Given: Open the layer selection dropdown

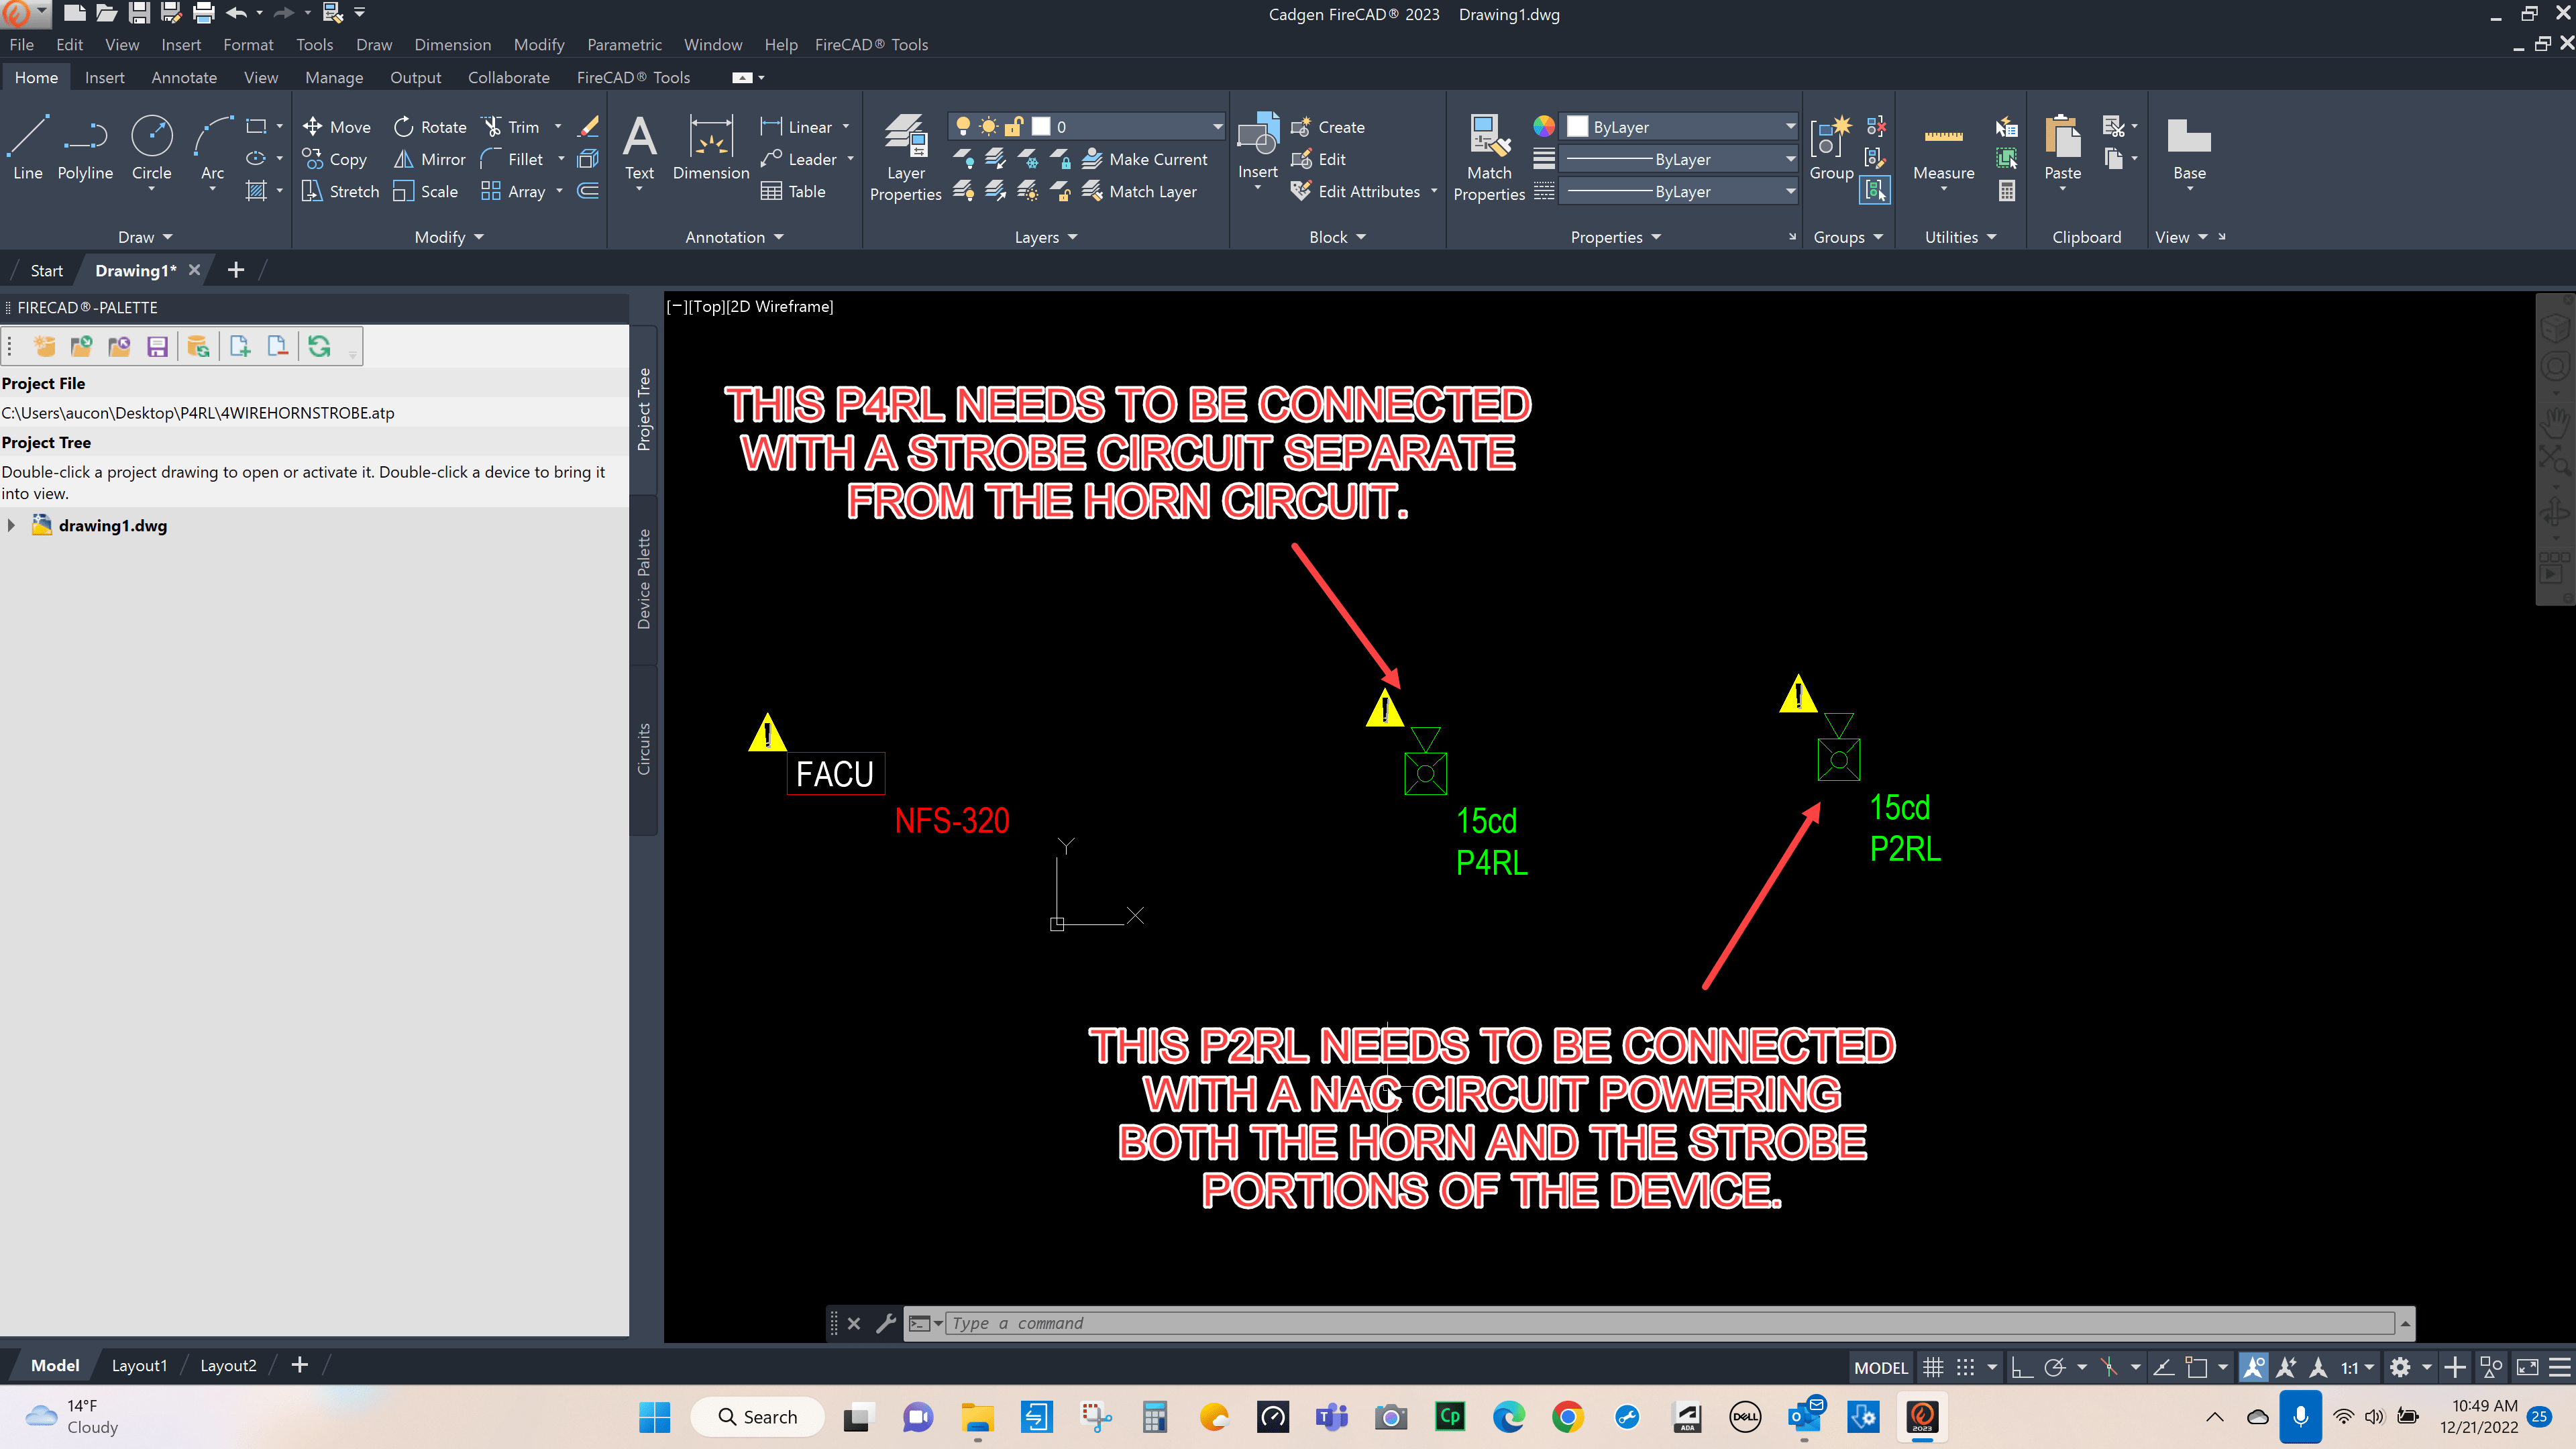Looking at the screenshot, I should 1216,126.
